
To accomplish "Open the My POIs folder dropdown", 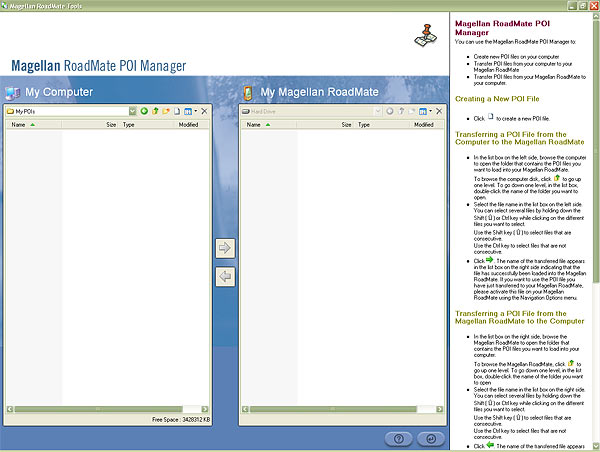I will tap(132, 111).
